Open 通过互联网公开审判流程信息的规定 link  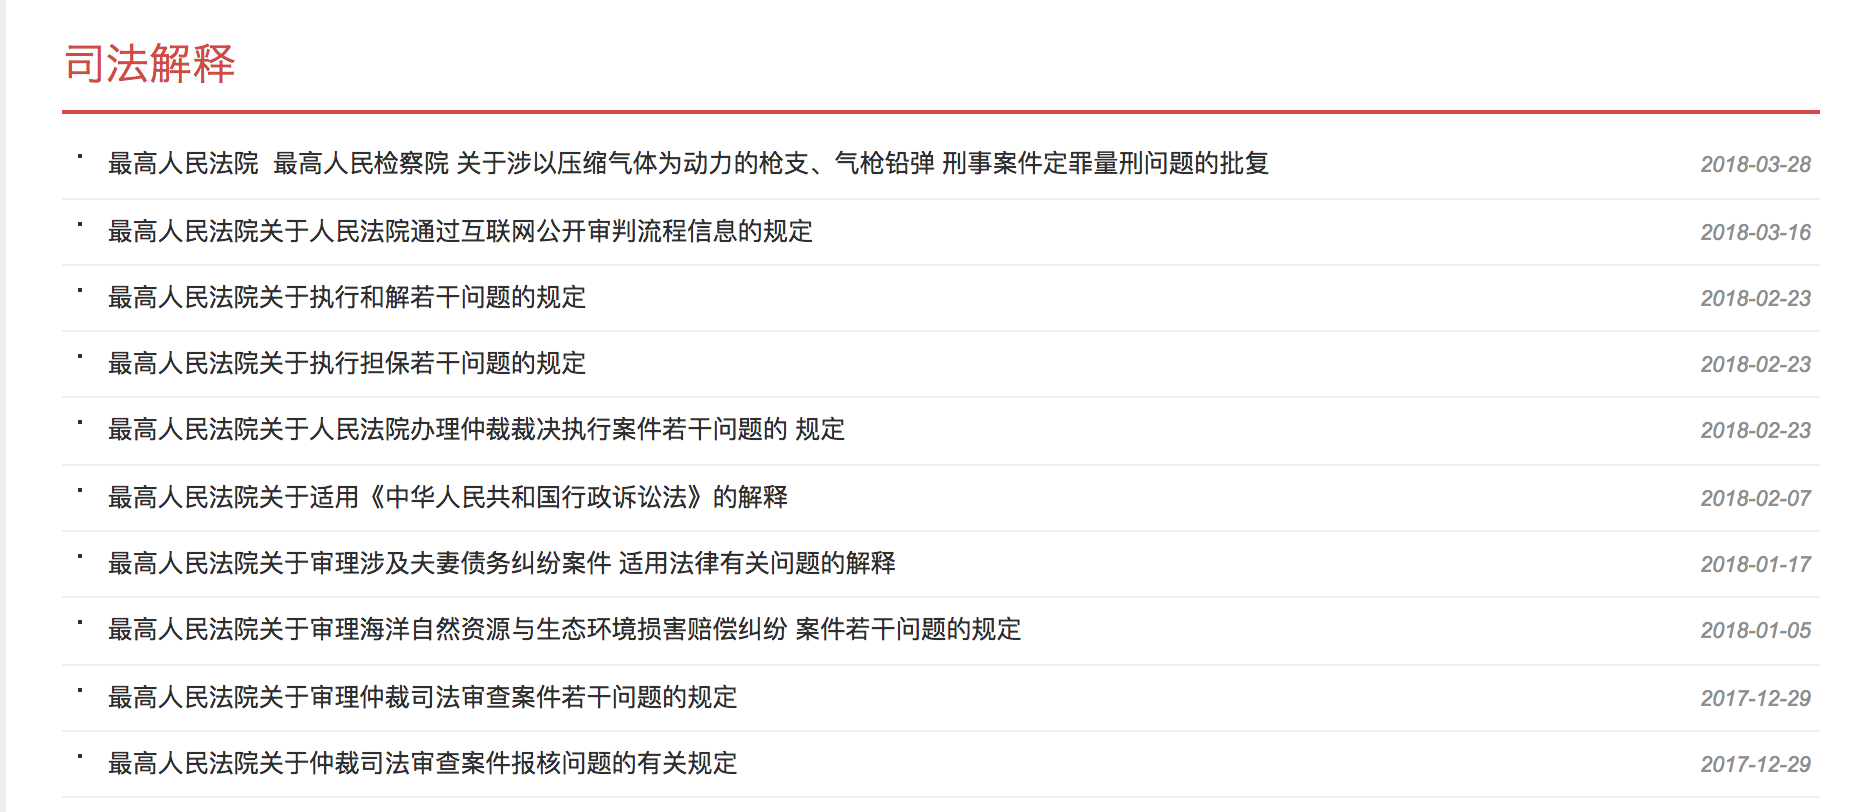460,231
